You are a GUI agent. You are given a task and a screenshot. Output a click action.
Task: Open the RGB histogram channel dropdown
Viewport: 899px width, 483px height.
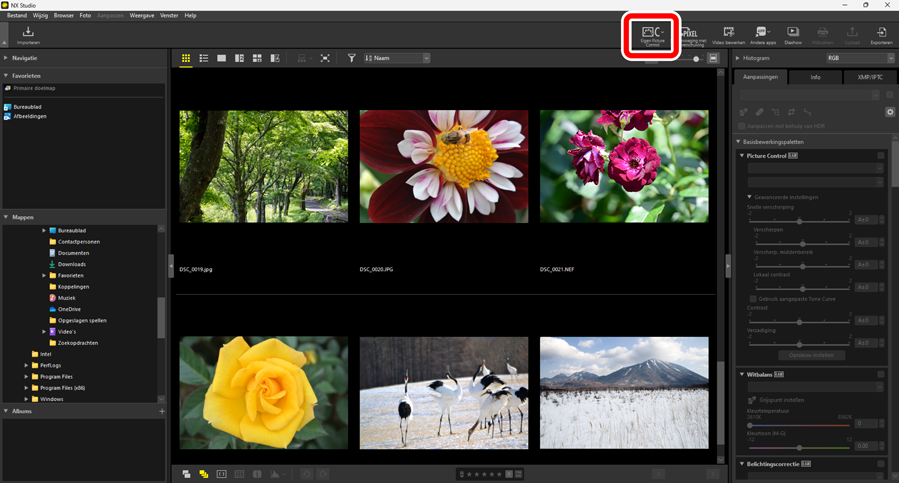(x=858, y=59)
